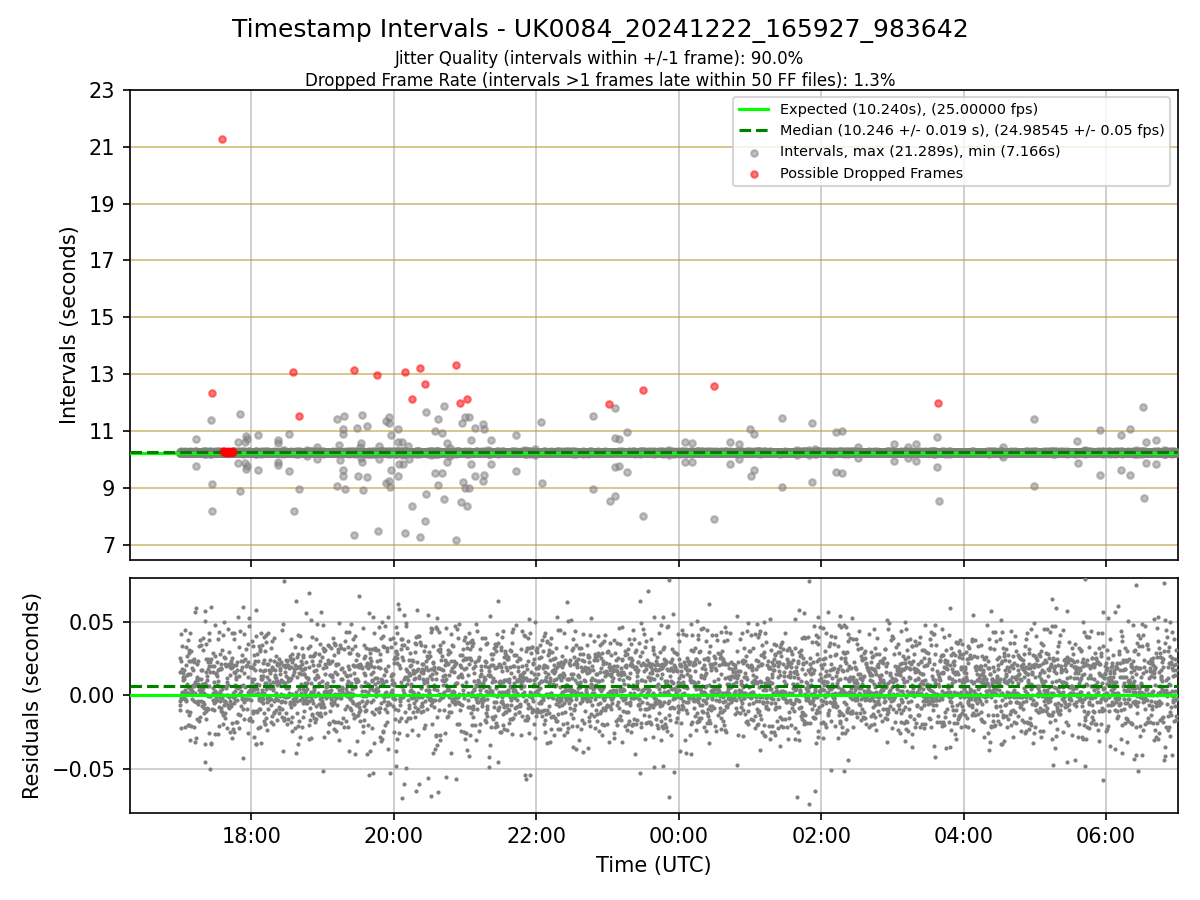Click the gray dot marker in legend
1200x900 pixels.
[754, 152]
